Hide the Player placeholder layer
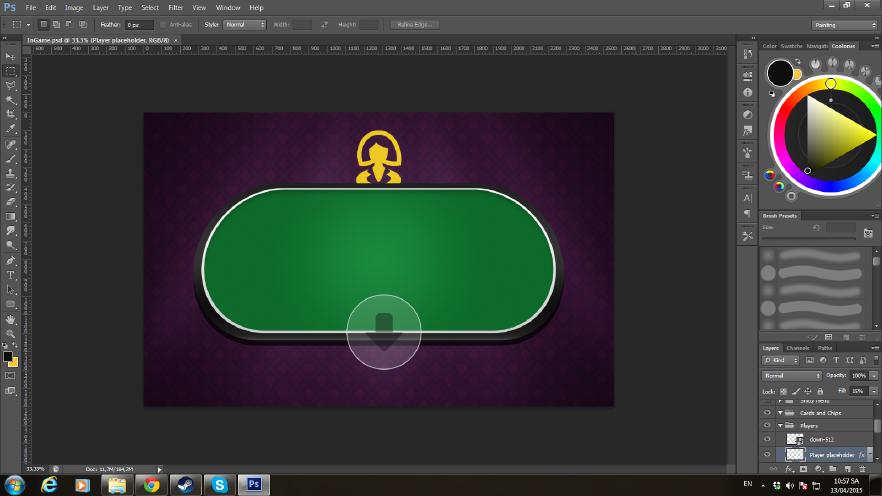This screenshot has width=882, height=496. click(768, 454)
